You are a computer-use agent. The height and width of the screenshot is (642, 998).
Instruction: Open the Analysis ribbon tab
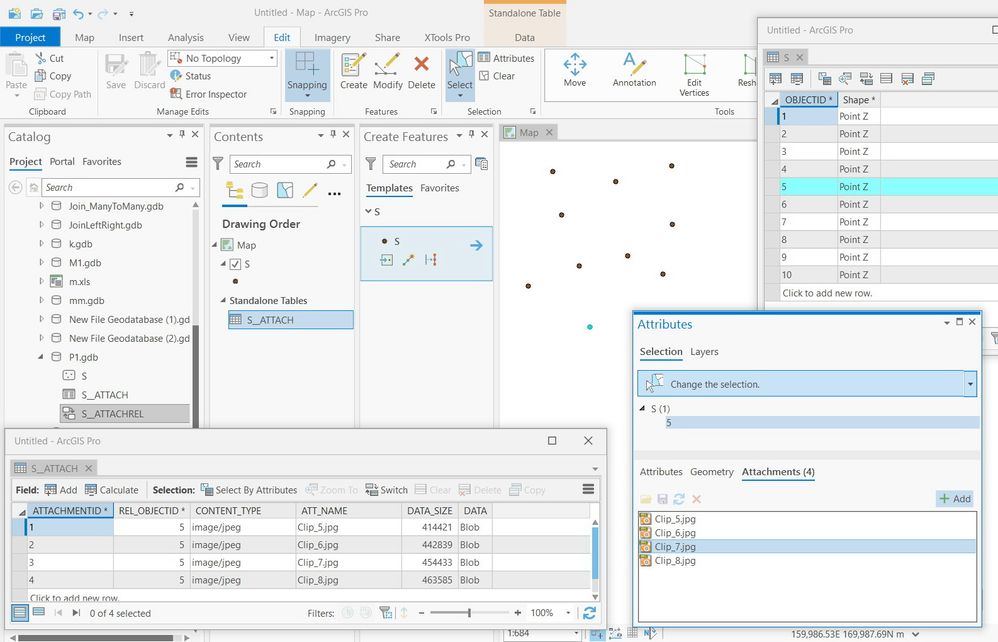(x=185, y=38)
